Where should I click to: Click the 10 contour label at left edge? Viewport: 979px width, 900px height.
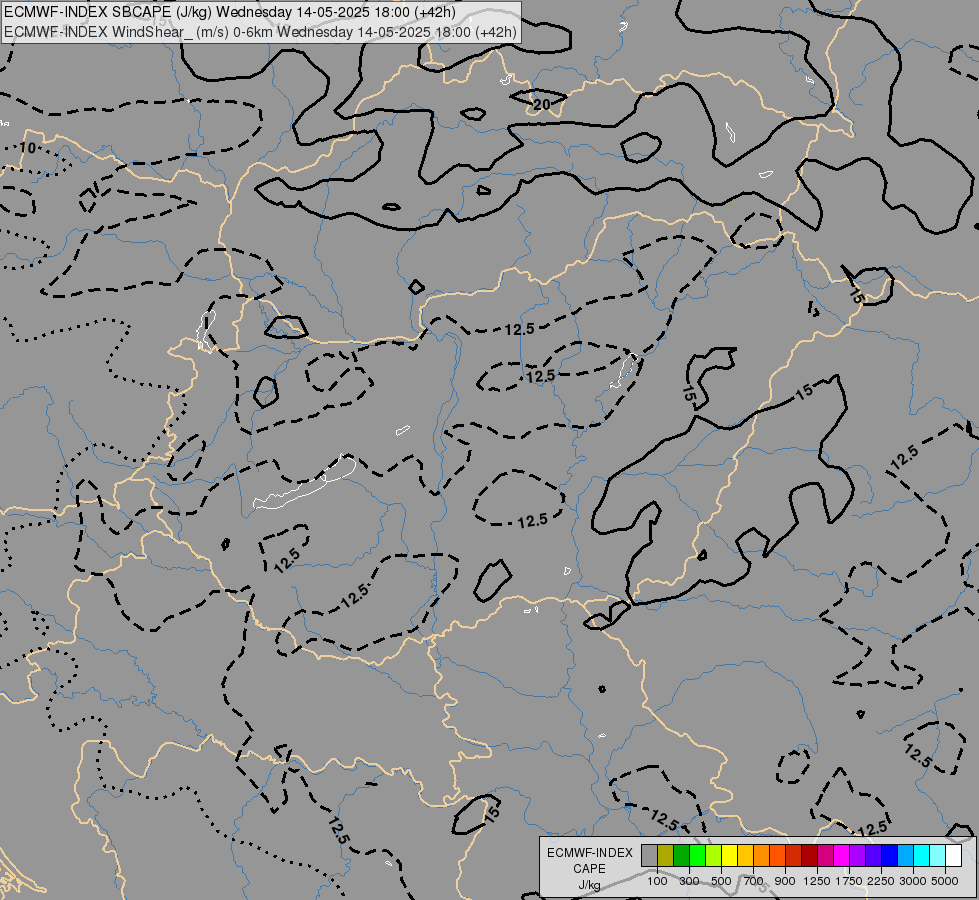coord(27,148)
